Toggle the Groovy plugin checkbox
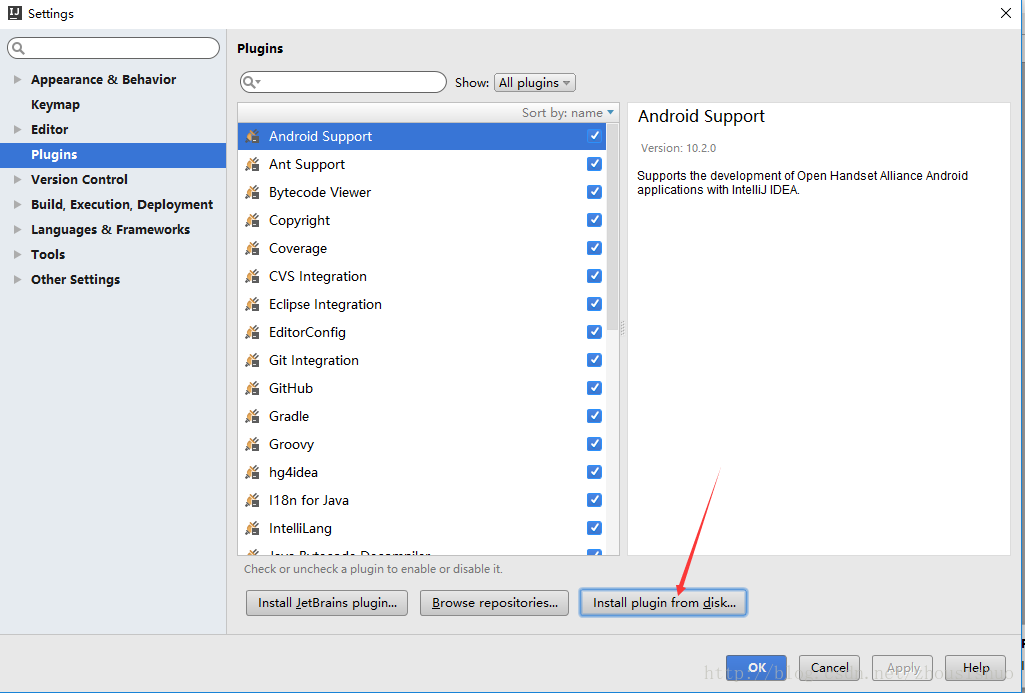Viewport: 1025px width, 693px height. (594, 444)
